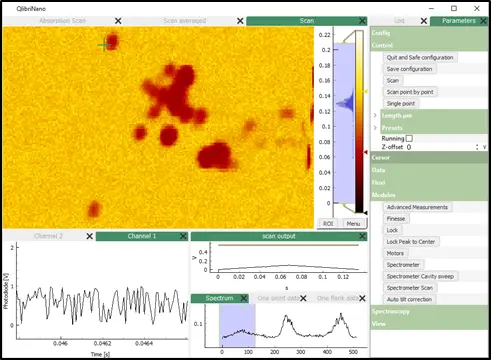Screen dimensions: 491x360
Task: Toggle the Running checkbox
Action: 409,138
